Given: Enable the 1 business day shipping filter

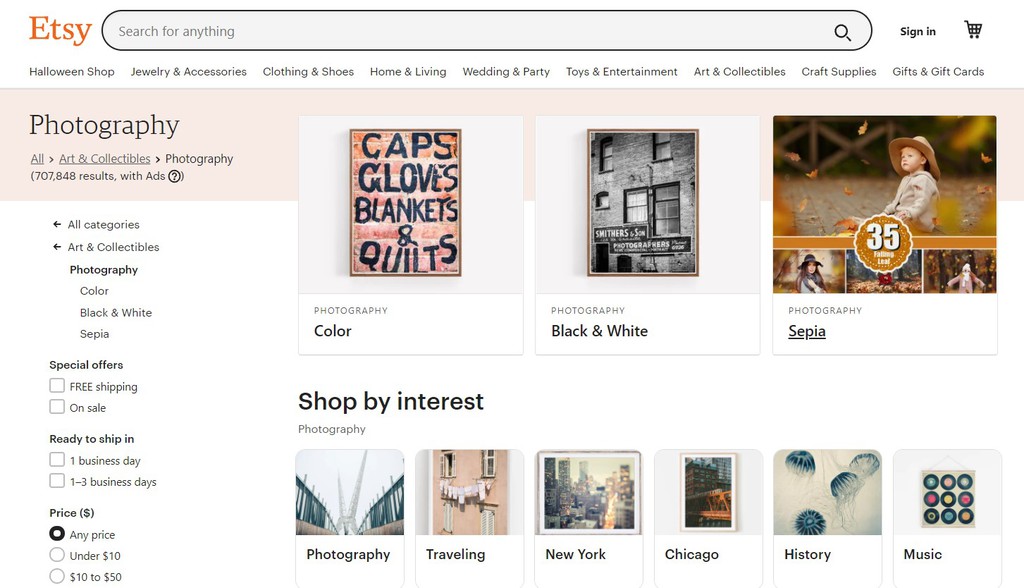Looking at the screenshot, I should pos(57,460).
